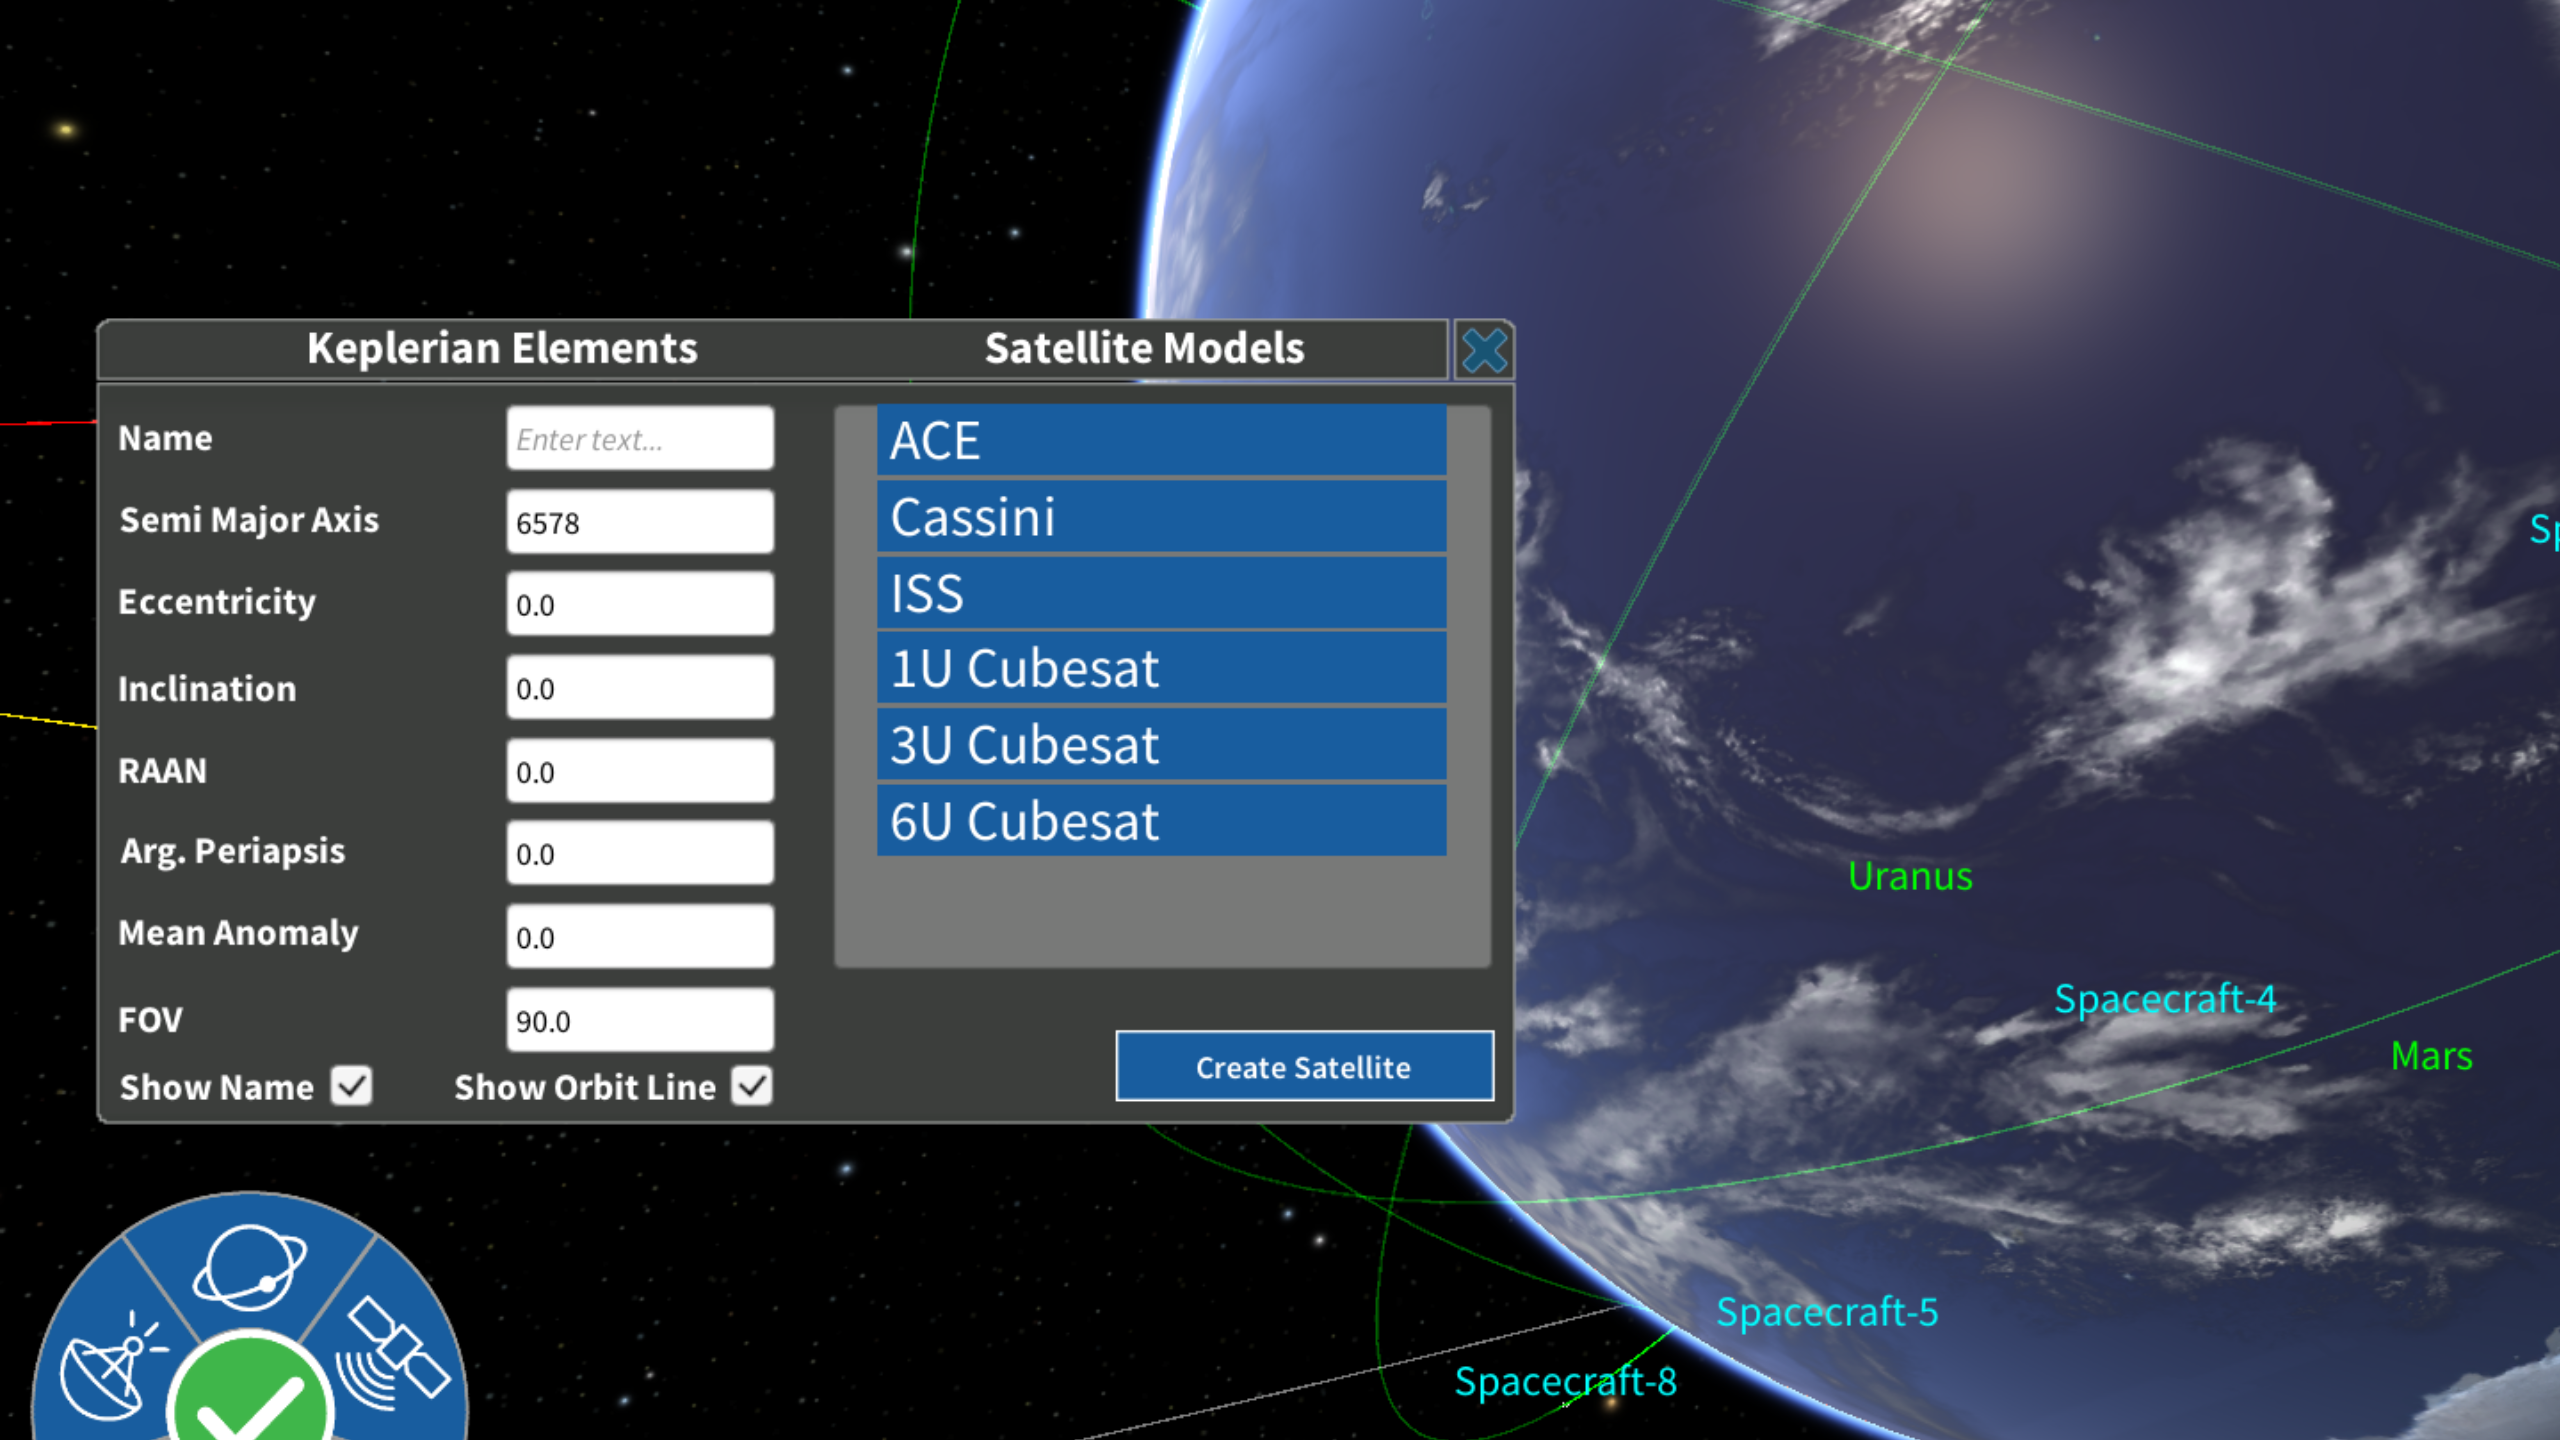Edit the Eccentricity field
2560x1440 pixels.
pyautogui.click(x=640, y=603)
